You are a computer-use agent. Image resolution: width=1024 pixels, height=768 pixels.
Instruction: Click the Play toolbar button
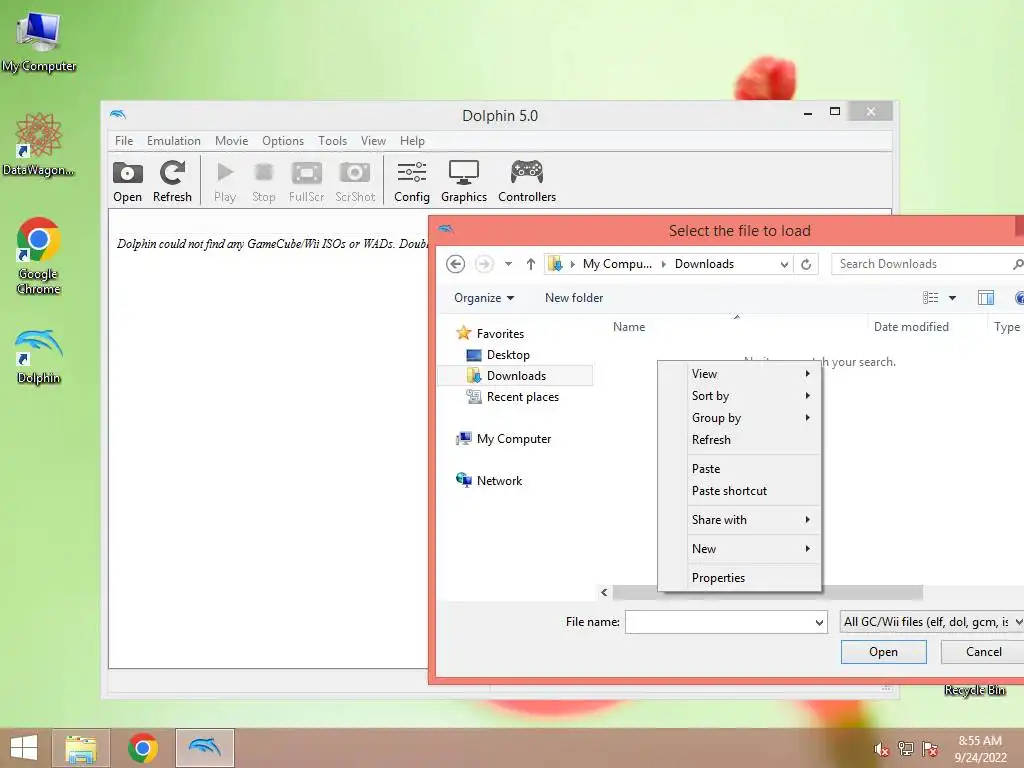pos(225,181)
